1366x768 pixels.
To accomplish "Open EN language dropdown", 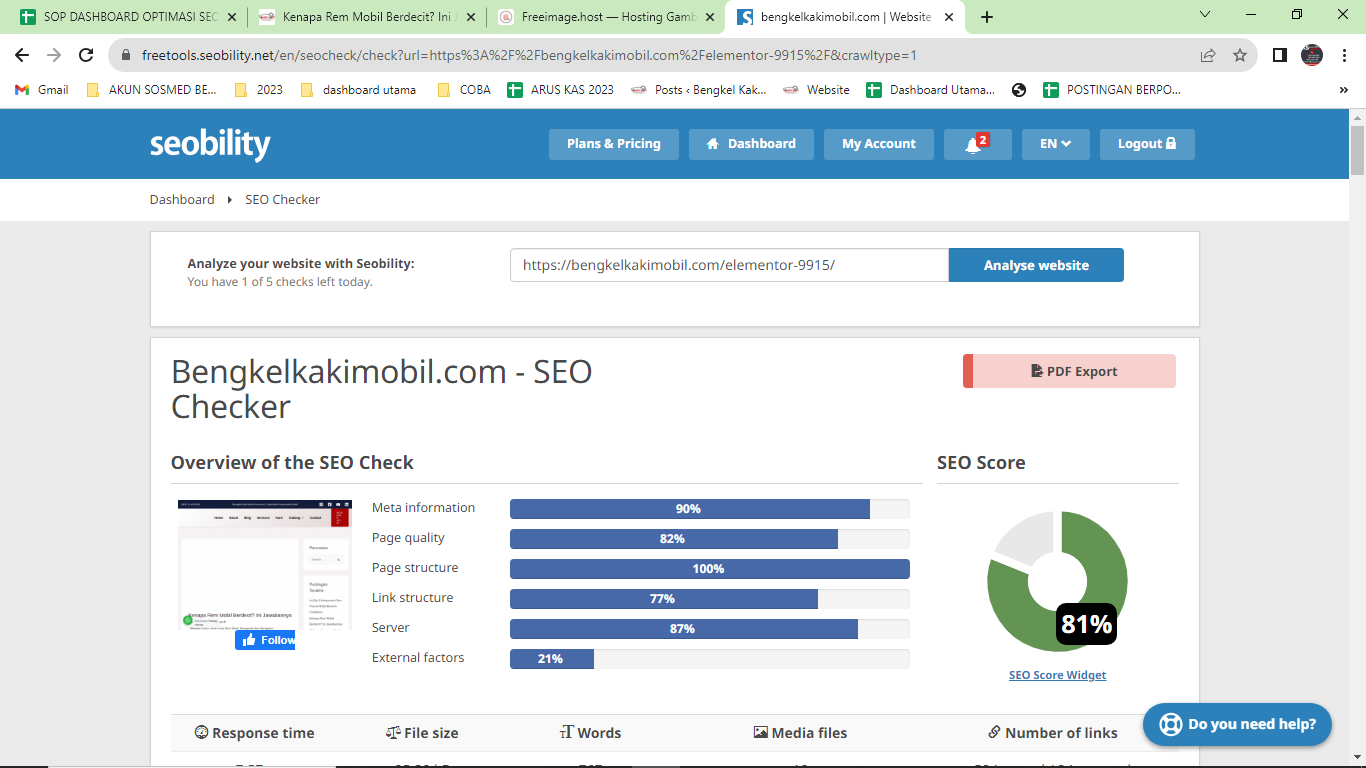I will tap(1056, 144).
